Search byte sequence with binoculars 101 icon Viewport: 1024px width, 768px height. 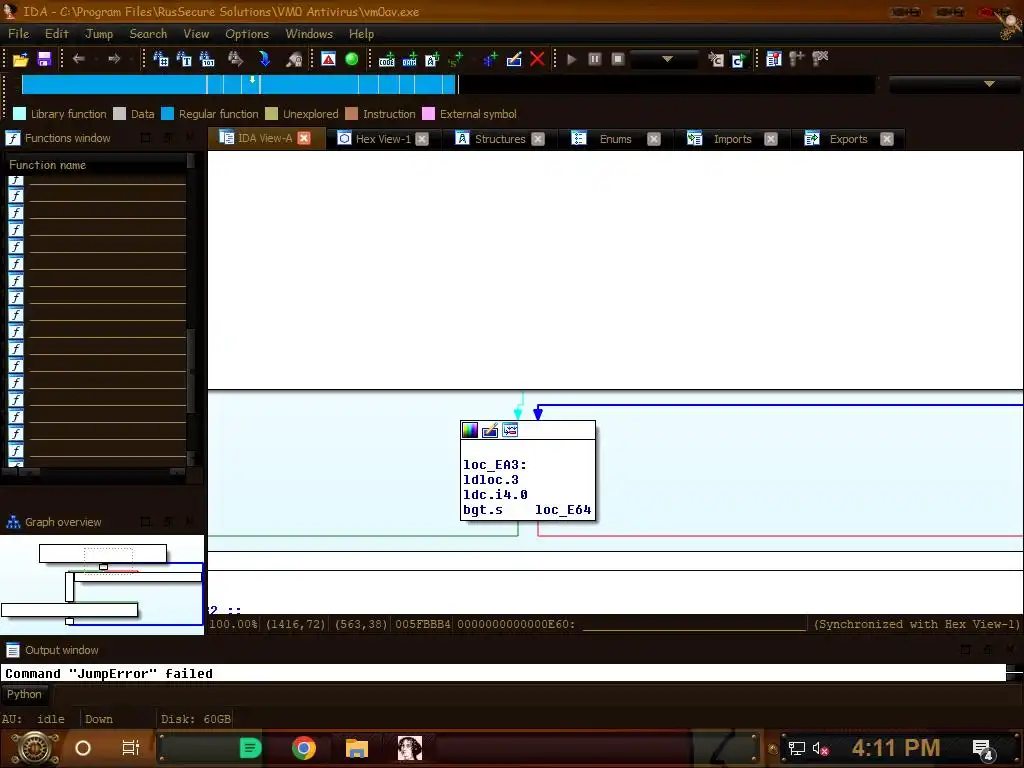pyautogui.click(x=207, y=59)
